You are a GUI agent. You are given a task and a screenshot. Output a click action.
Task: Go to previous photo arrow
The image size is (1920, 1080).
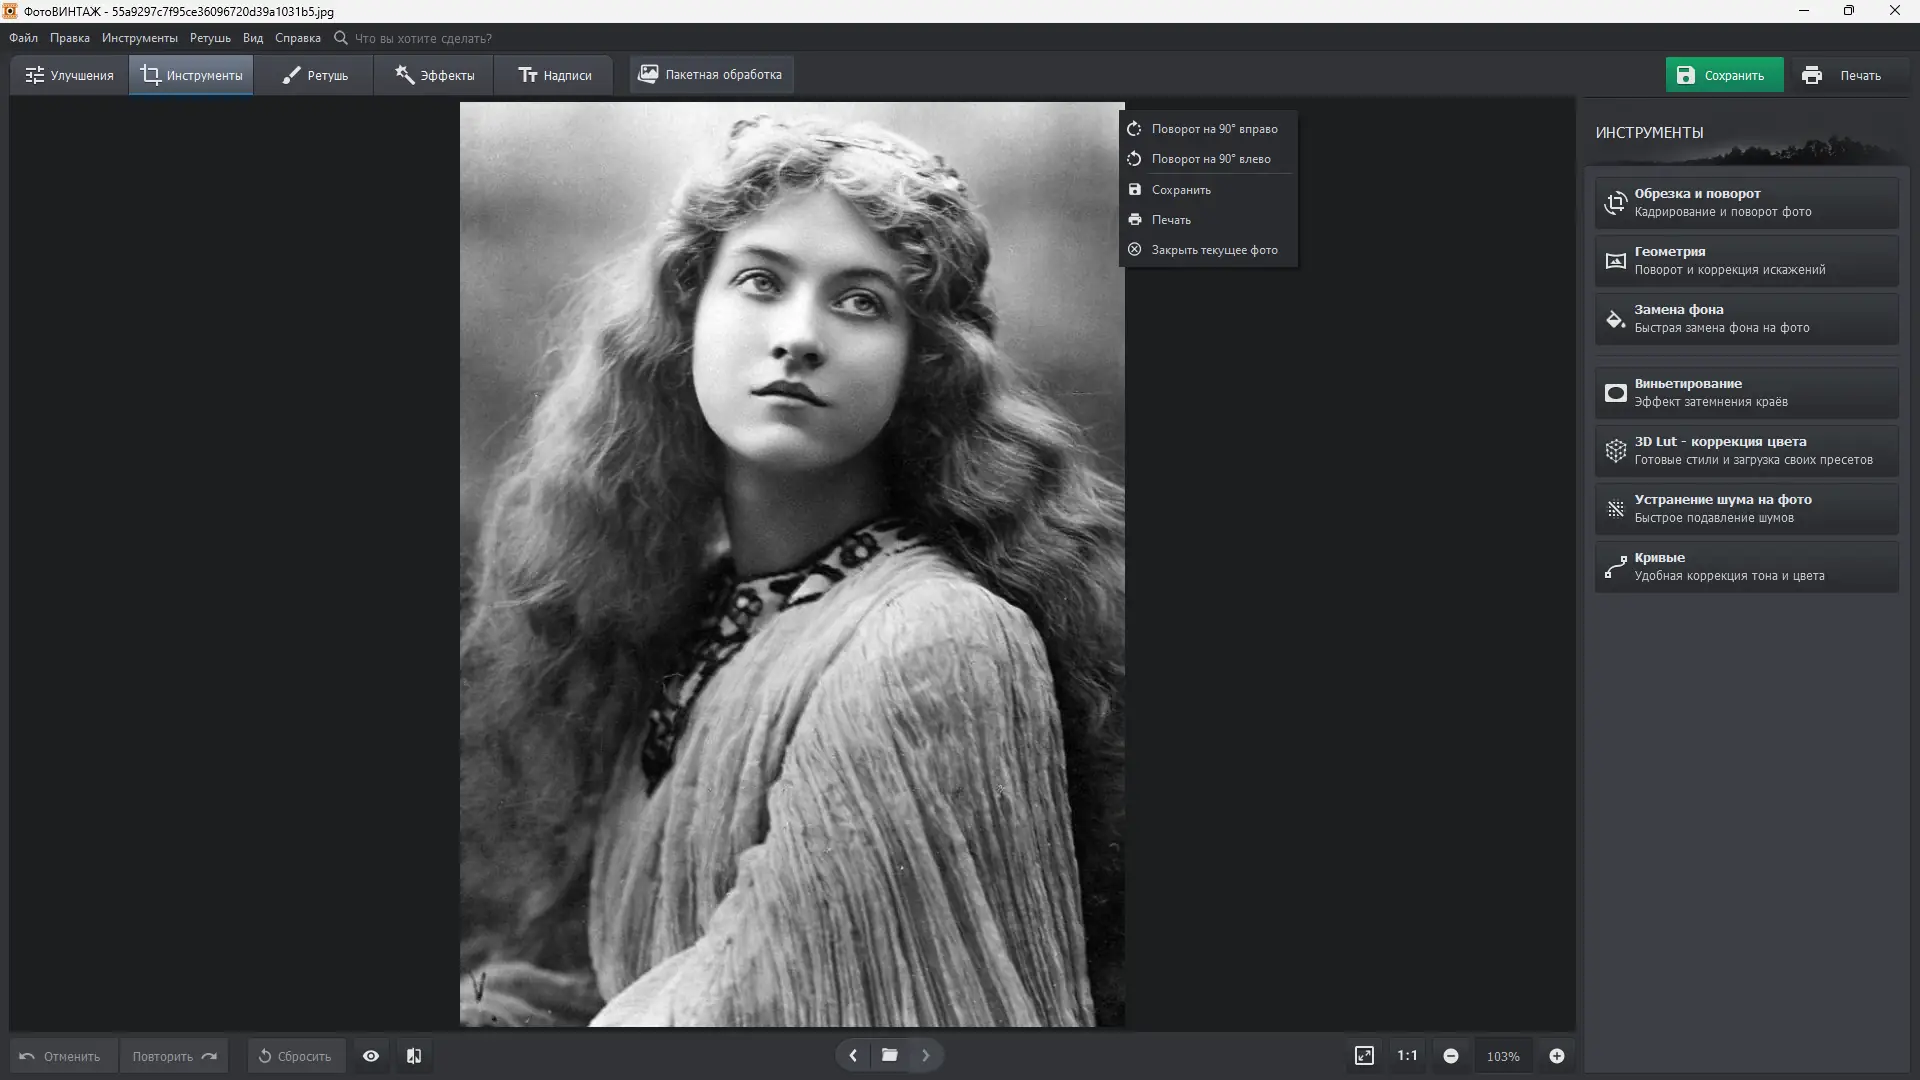853,1055
